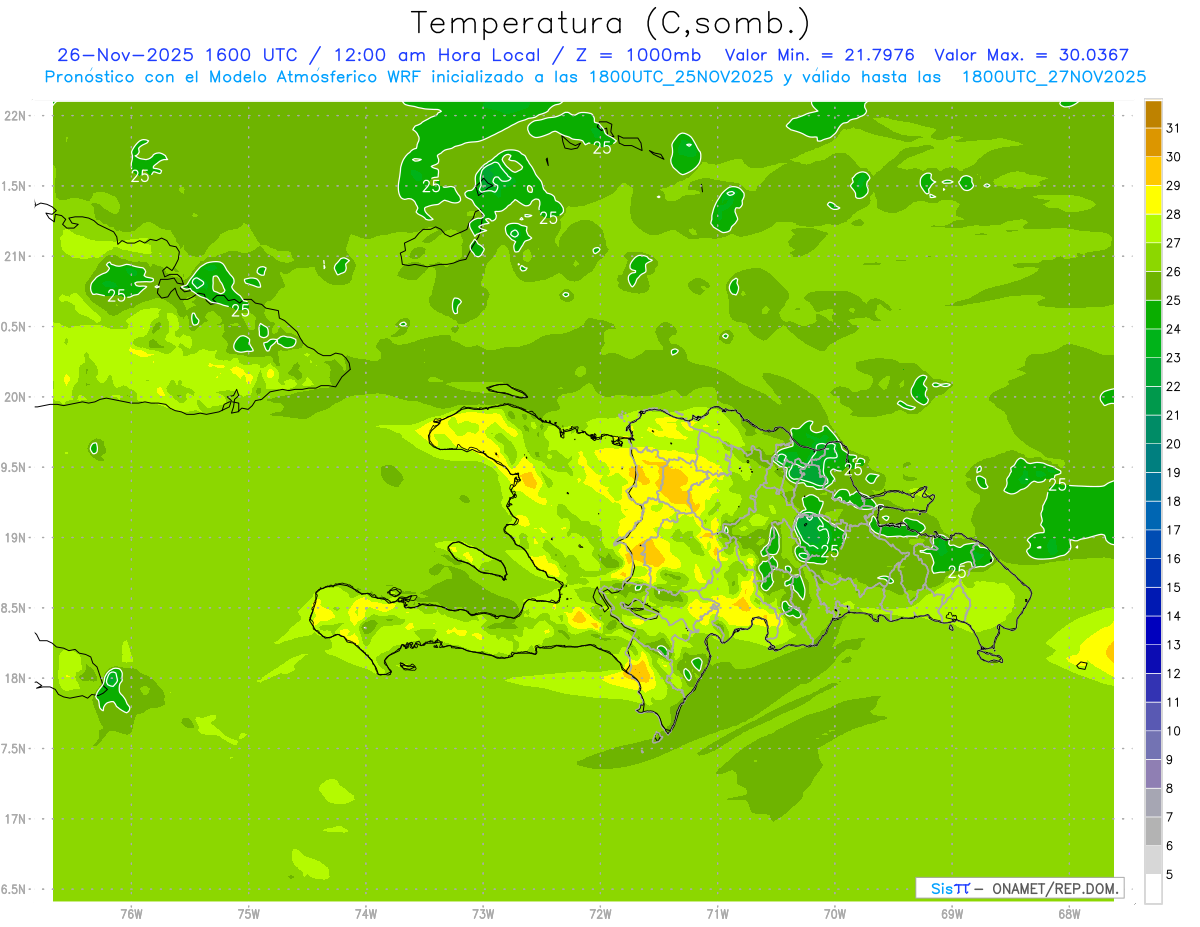1200x927 pixels.
Task: Click the '75W' longitude axis label
Action: [249, 914]
